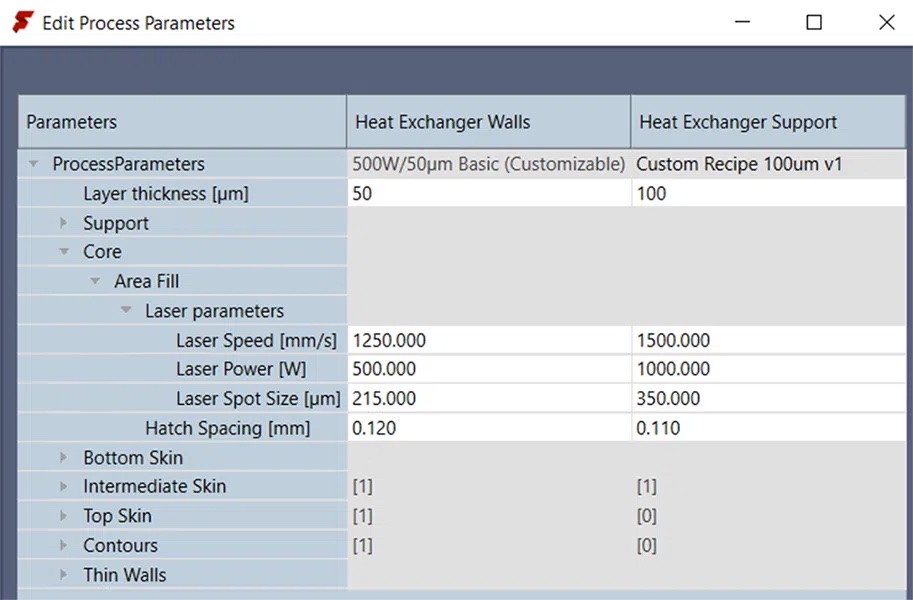Collapse the ProcessParameters root node
Image resolution: width=913 pixels, height=600 pixels.
coord(33,163)
